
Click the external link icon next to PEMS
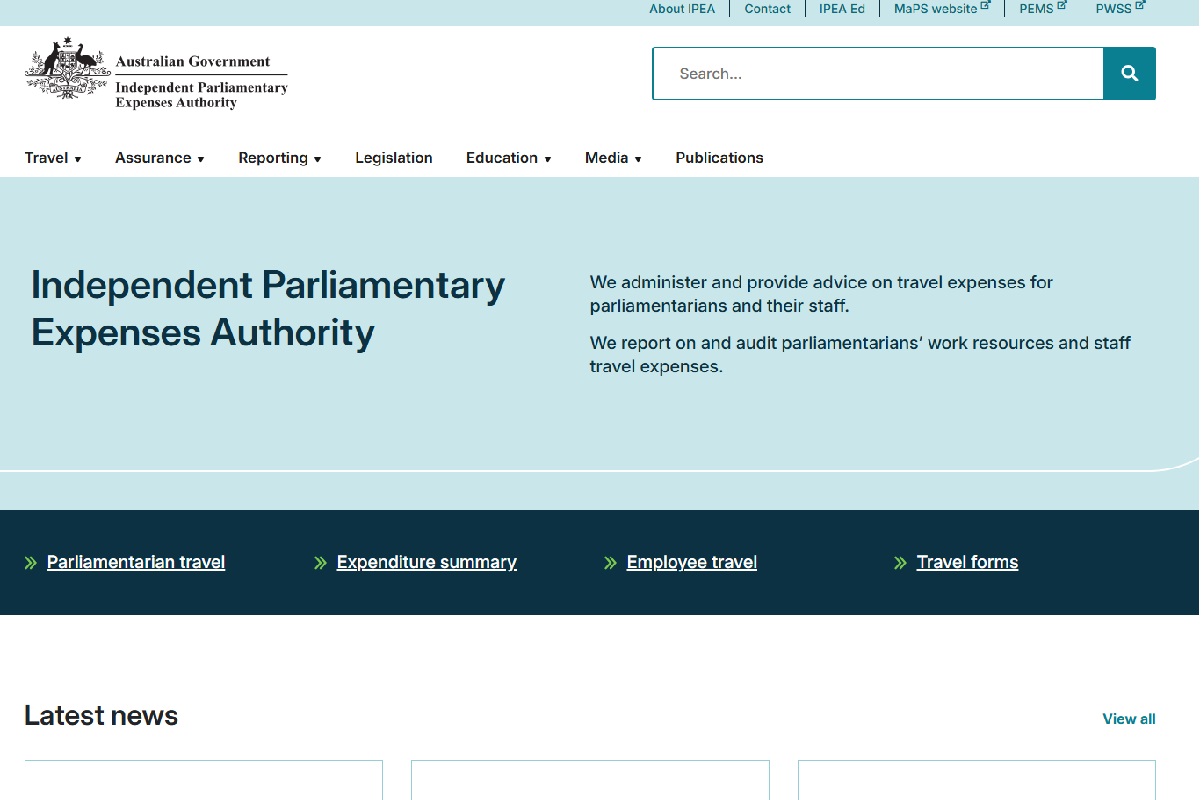tap(1064, 4)
